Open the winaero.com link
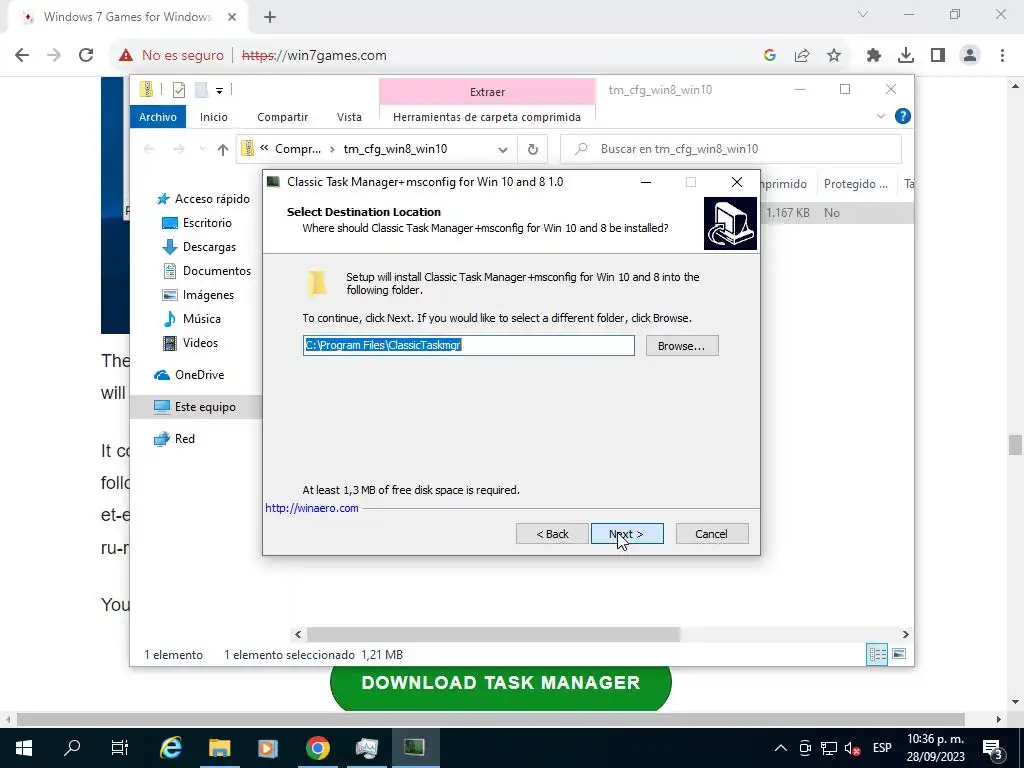1024x768 pixels. pyautogui.click(x=312, y=508)
